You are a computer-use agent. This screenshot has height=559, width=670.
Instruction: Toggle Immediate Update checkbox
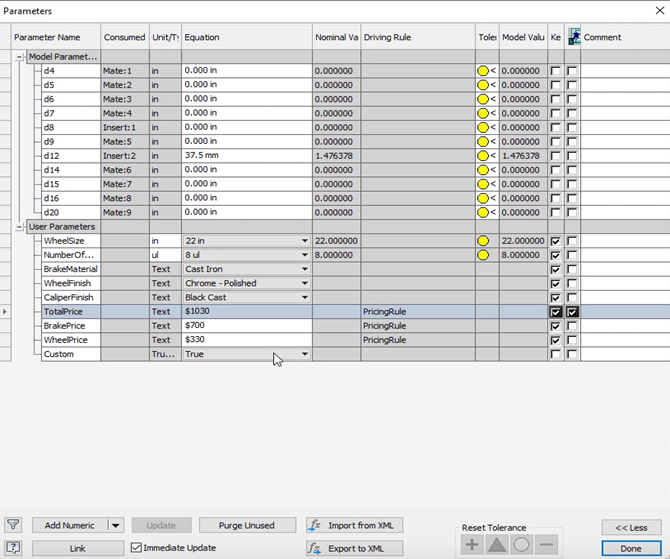point(136,547)
